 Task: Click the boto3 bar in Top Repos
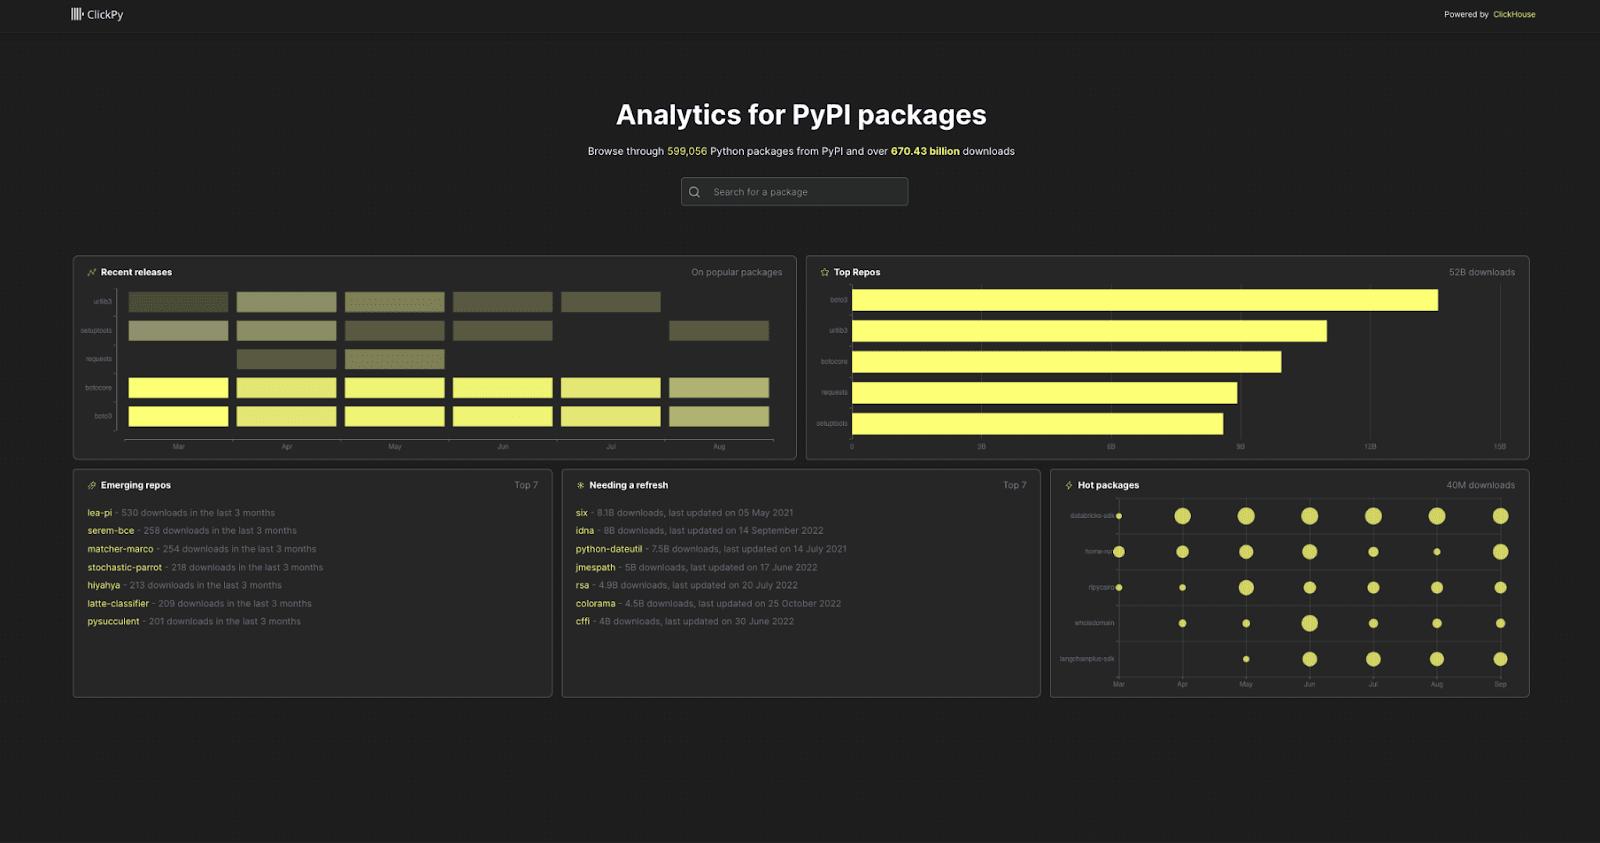1145,300
